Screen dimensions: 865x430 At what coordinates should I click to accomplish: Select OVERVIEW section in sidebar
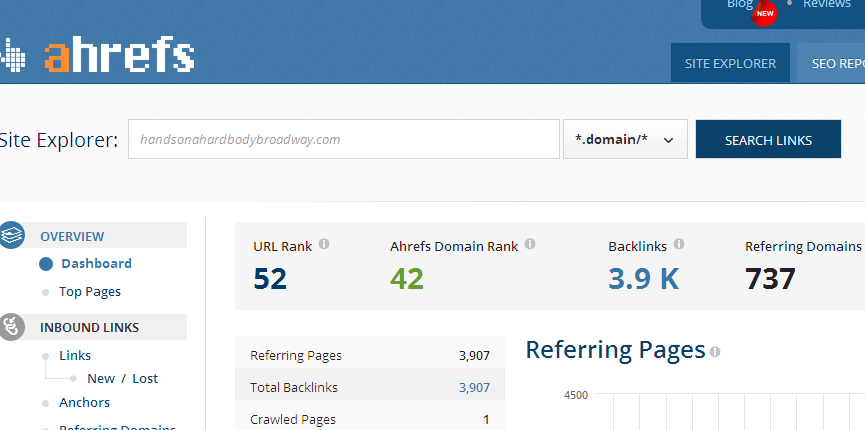coord(72,236)
